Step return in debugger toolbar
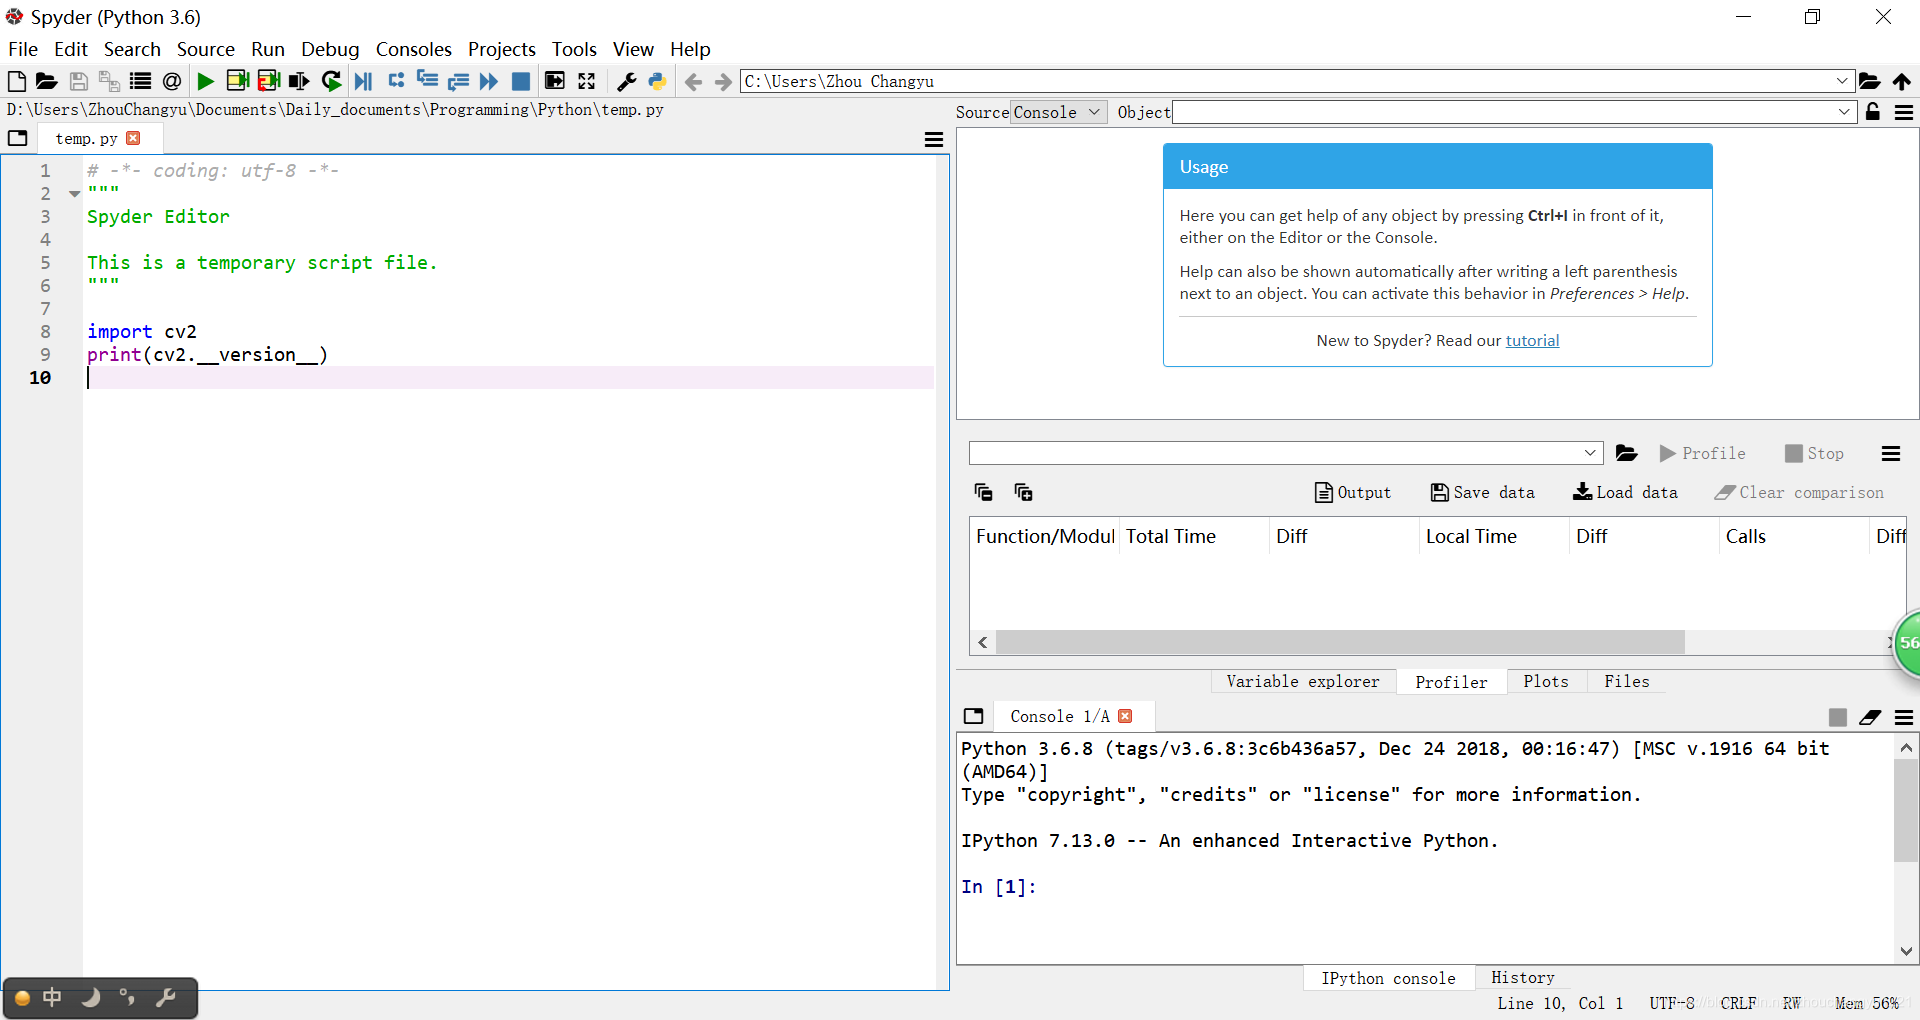Screen dimensions: 1920x1020 point(458,81)
